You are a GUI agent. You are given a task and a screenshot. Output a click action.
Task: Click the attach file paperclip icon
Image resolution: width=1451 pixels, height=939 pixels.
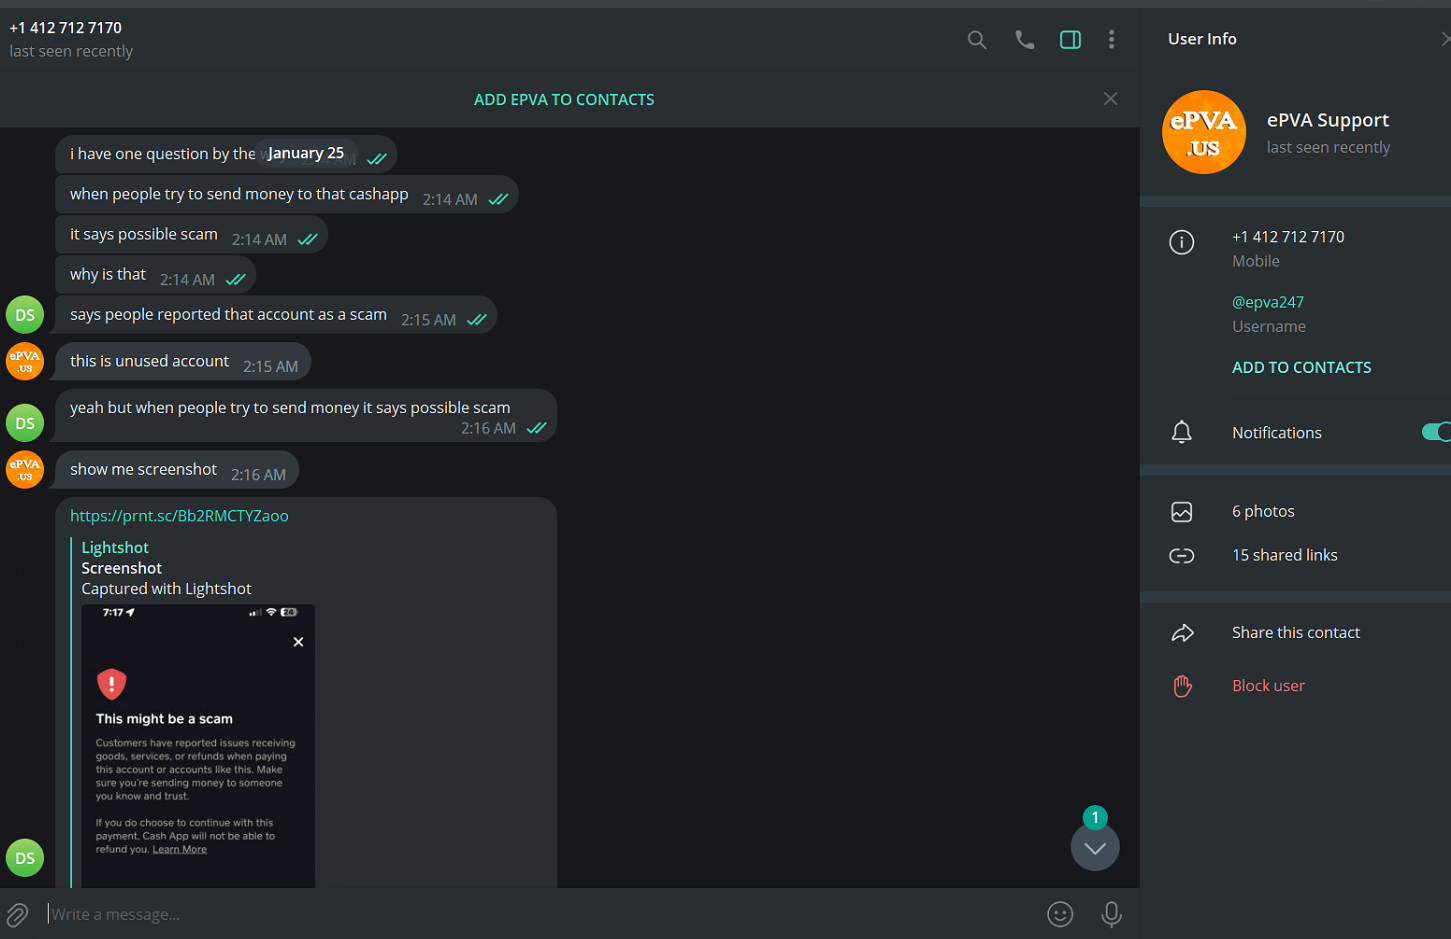click(x=17, y=914)
